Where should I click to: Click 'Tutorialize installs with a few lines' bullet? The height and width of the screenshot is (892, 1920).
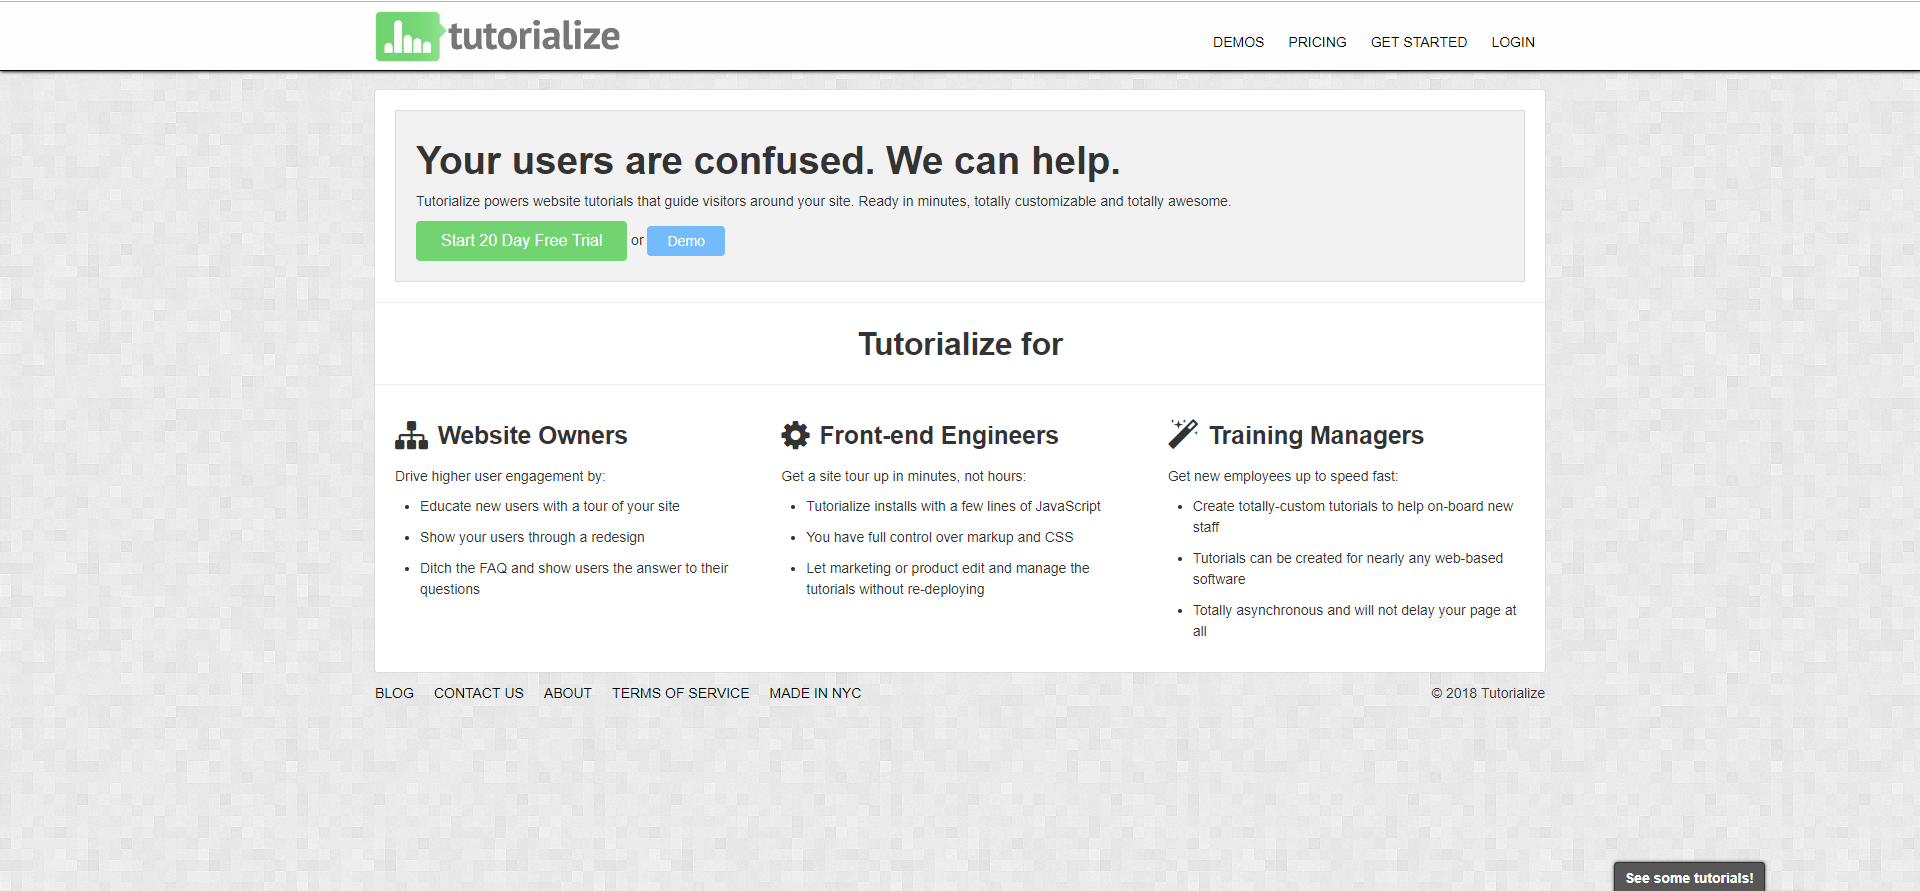coord(953,506)
